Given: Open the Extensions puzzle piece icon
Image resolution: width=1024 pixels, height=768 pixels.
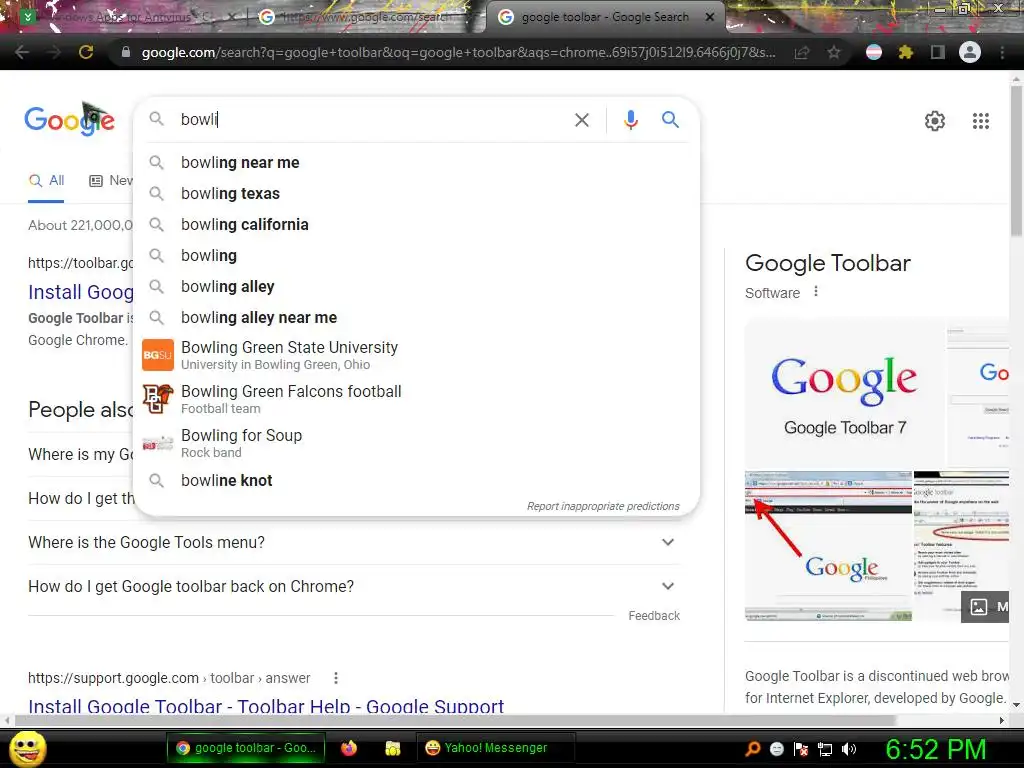Looking at the screenshot, I should click(905, 52).
